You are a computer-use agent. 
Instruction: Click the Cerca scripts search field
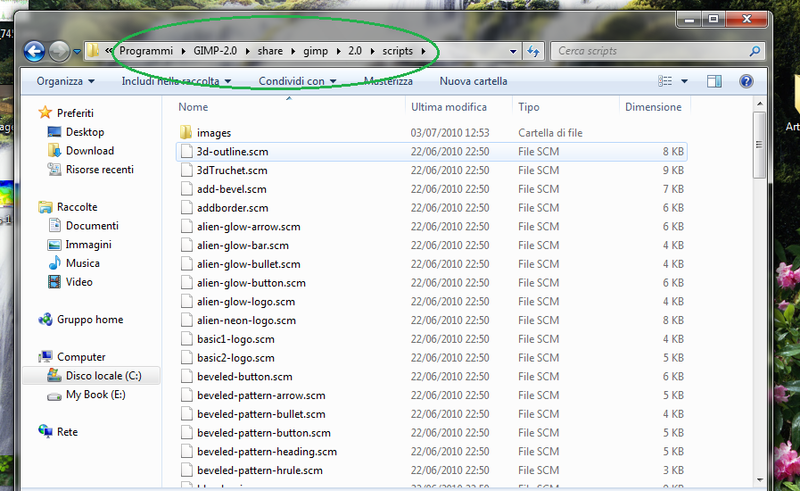tap(650, 50)
